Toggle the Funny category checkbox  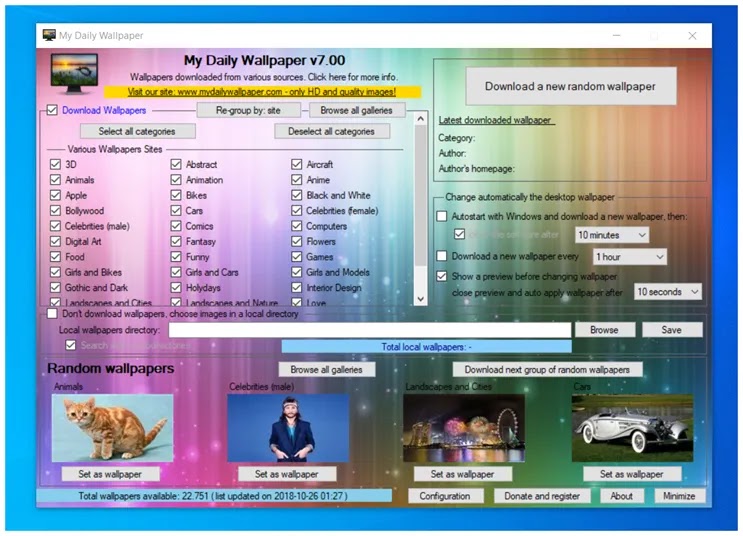click(x=176, y=257)
